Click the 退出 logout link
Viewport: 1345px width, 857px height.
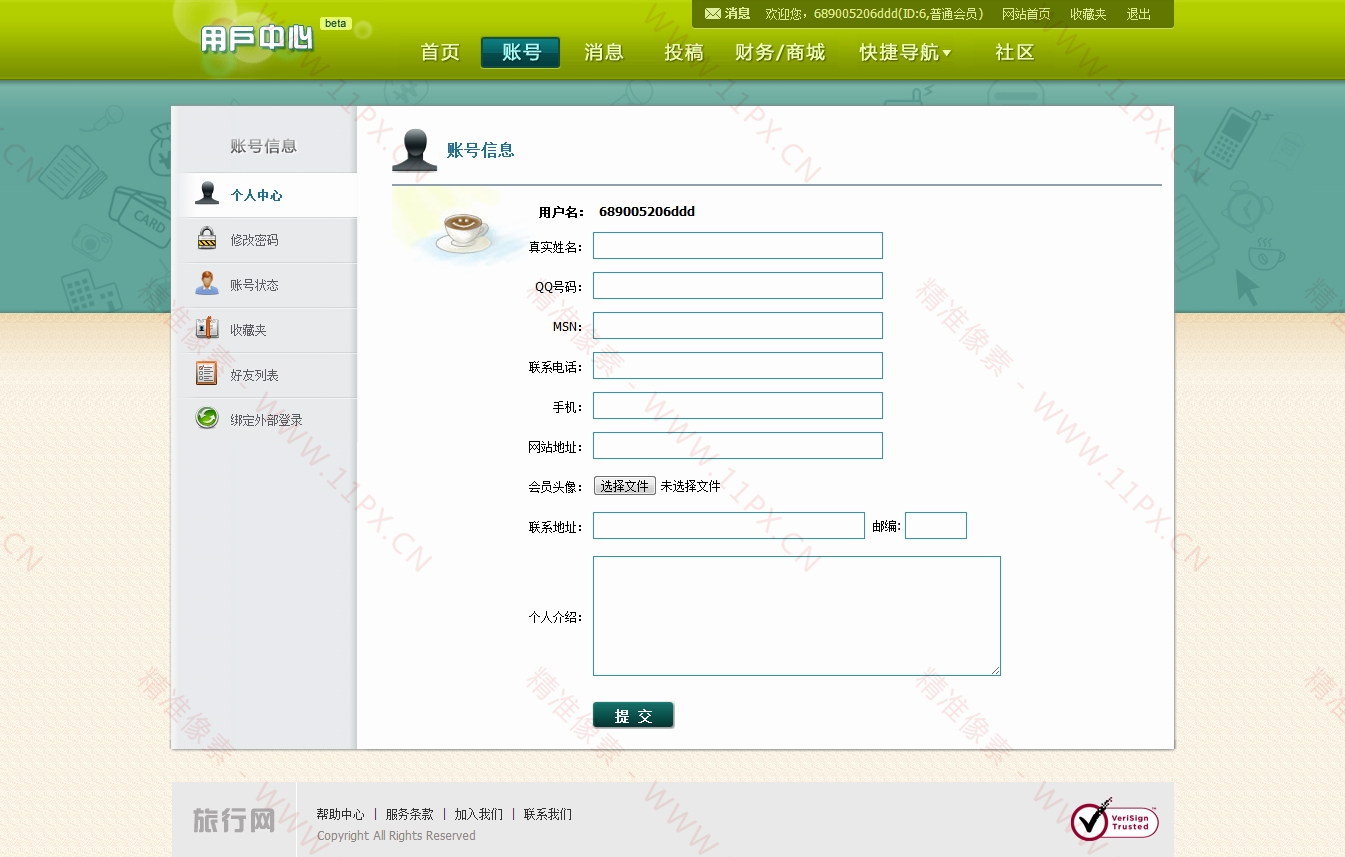(x=1138, y=14)
